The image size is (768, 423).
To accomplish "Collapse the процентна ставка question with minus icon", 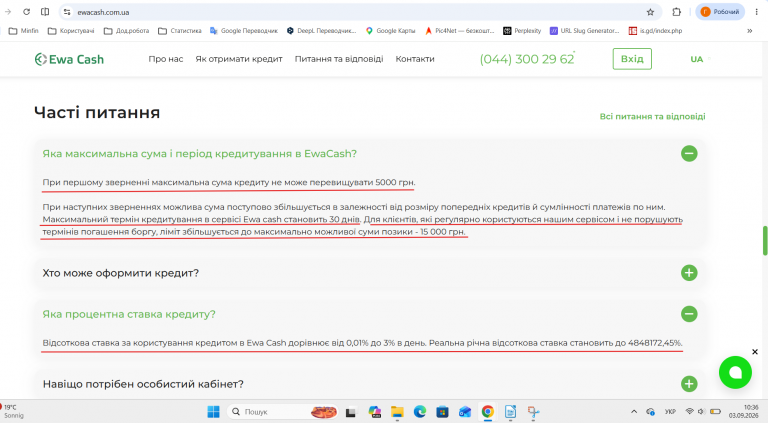I will (x=689, y=314).
